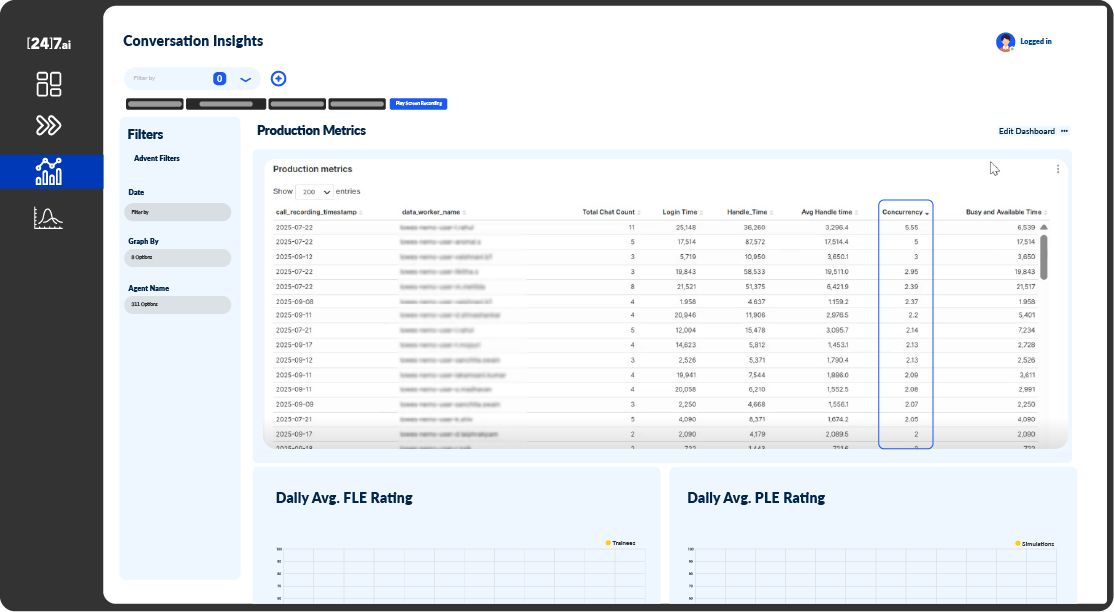Sort table by Total Chat Count header
This screenshot has height=612, width=1114.
coord(610,212)
